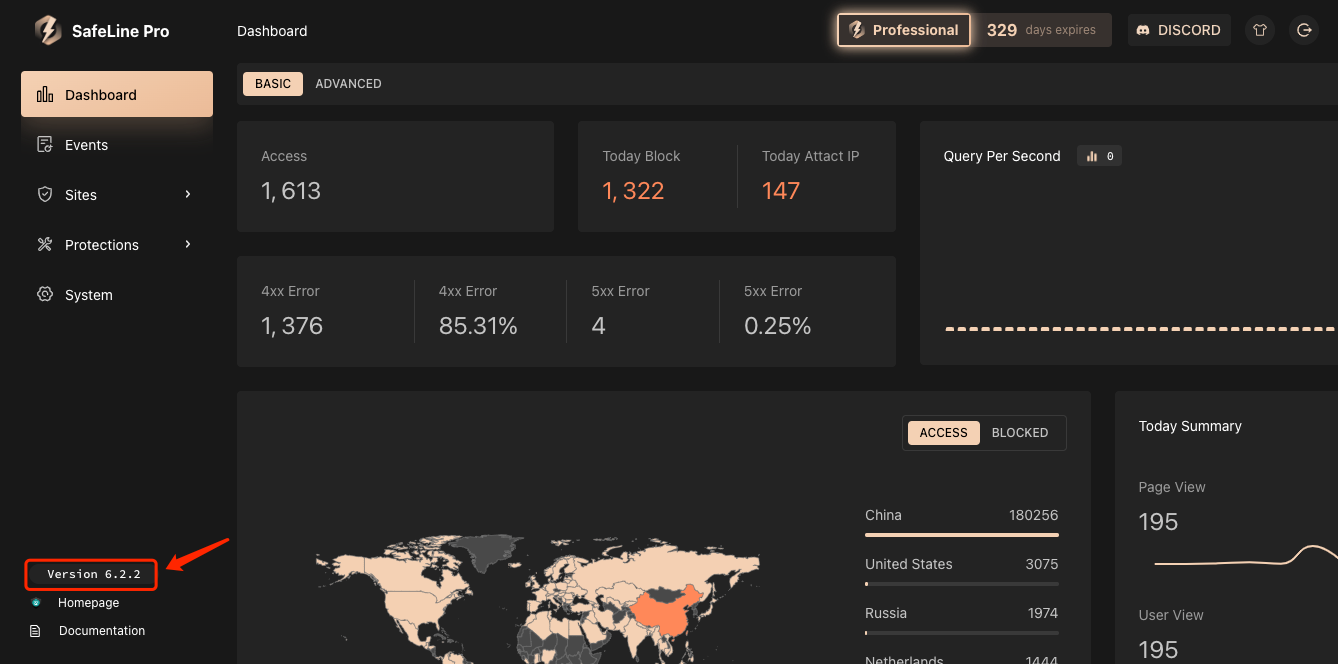Open the DISCORD button
The height and width of the screenshot is (664, 1338).
coord(1179,30)
